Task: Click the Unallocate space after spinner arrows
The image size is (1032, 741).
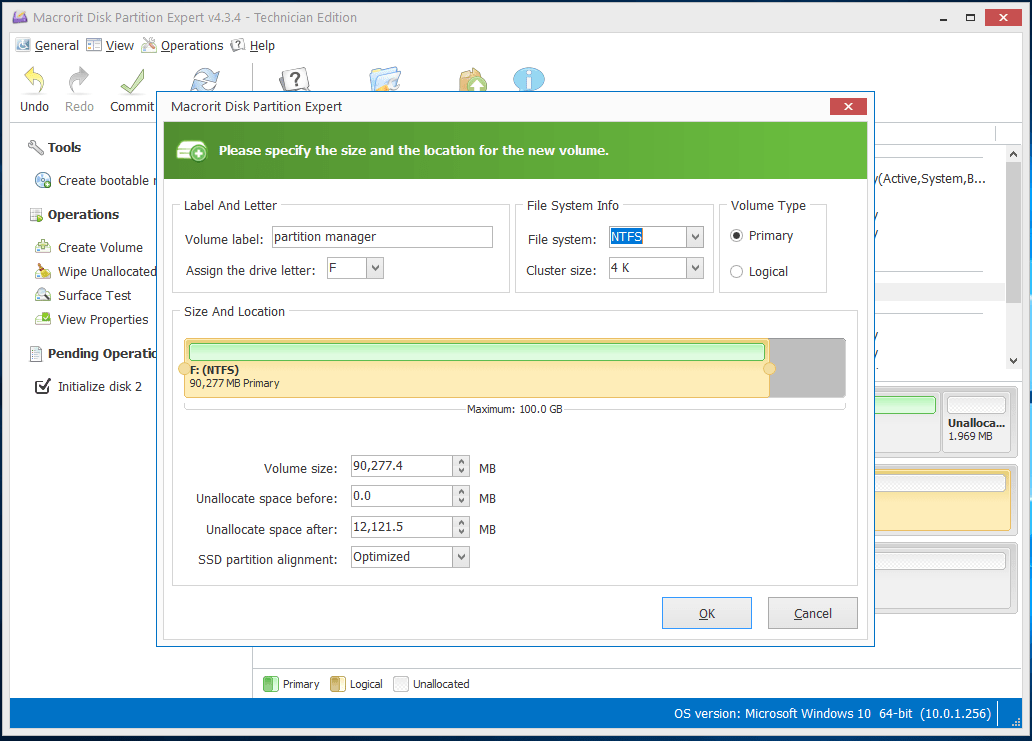Action: [461, 527]
